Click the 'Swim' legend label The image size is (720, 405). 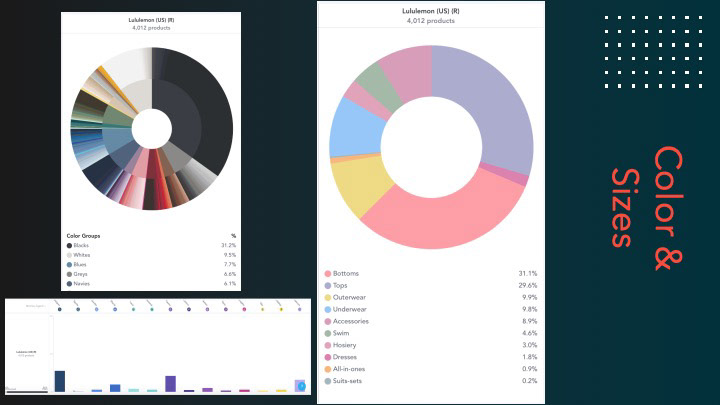click(x=341, y=333)
